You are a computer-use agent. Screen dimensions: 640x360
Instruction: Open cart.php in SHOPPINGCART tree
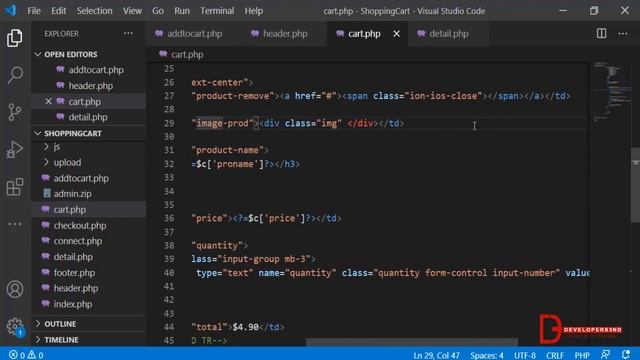(x=70, y=210)
